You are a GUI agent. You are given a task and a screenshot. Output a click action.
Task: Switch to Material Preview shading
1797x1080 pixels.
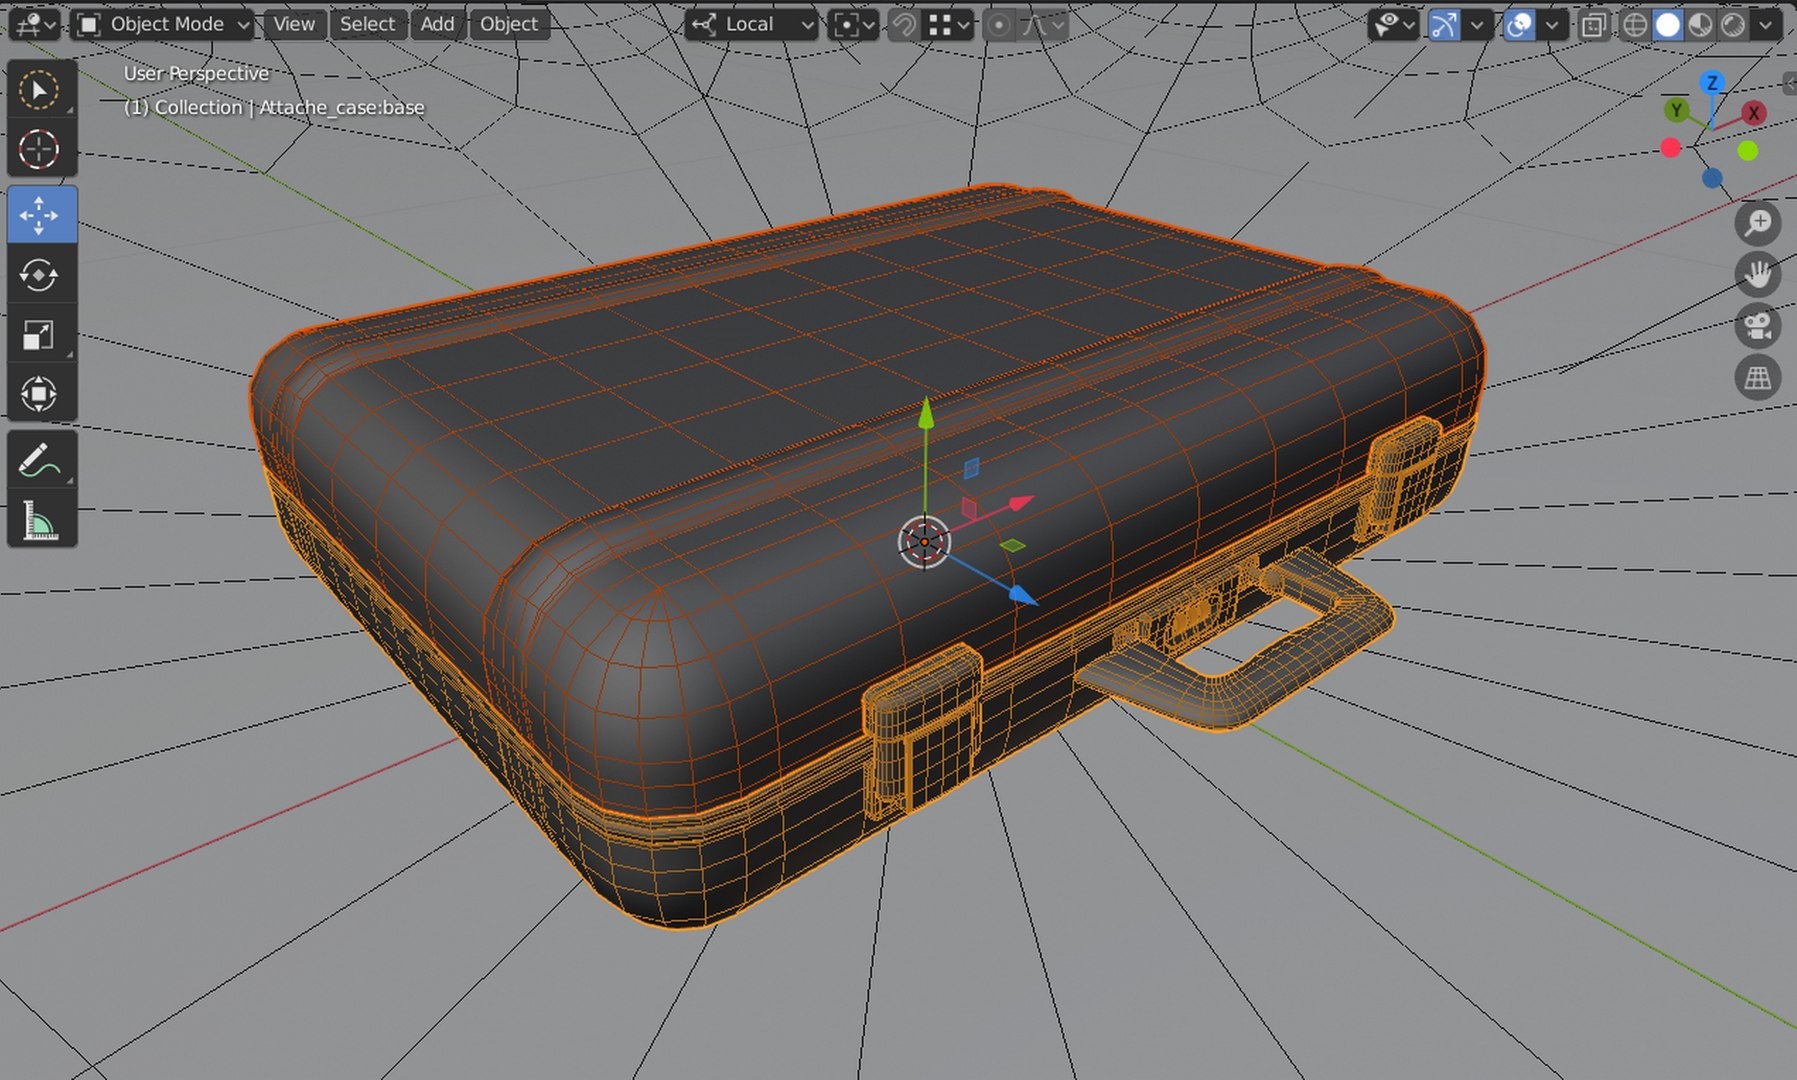coord(1701,25)
